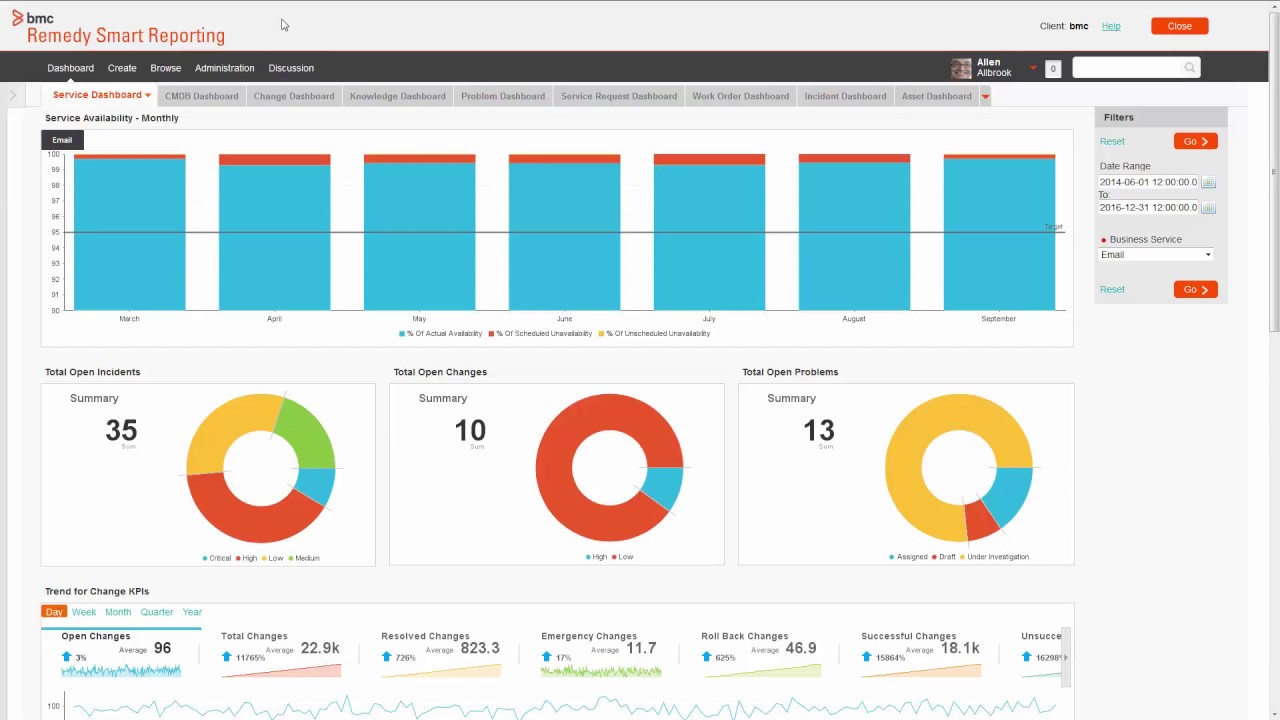Edit the end date range field

(1148, 207)
